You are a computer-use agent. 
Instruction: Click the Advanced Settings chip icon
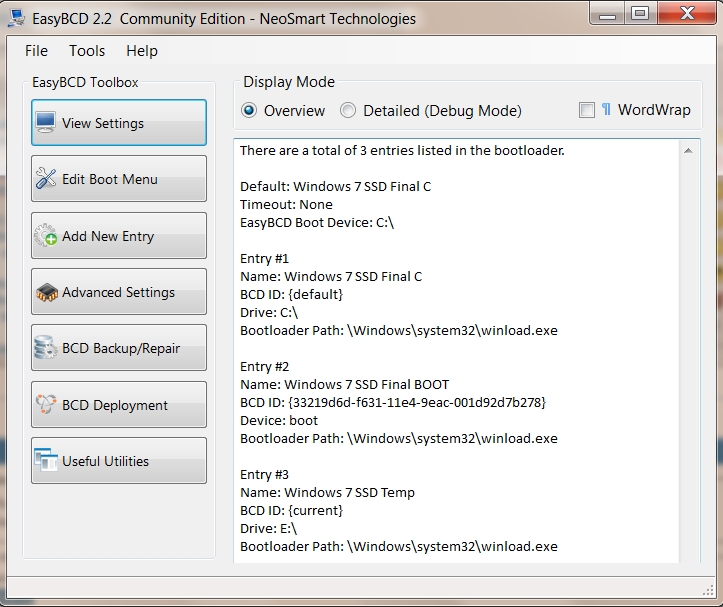click(47, 292)
